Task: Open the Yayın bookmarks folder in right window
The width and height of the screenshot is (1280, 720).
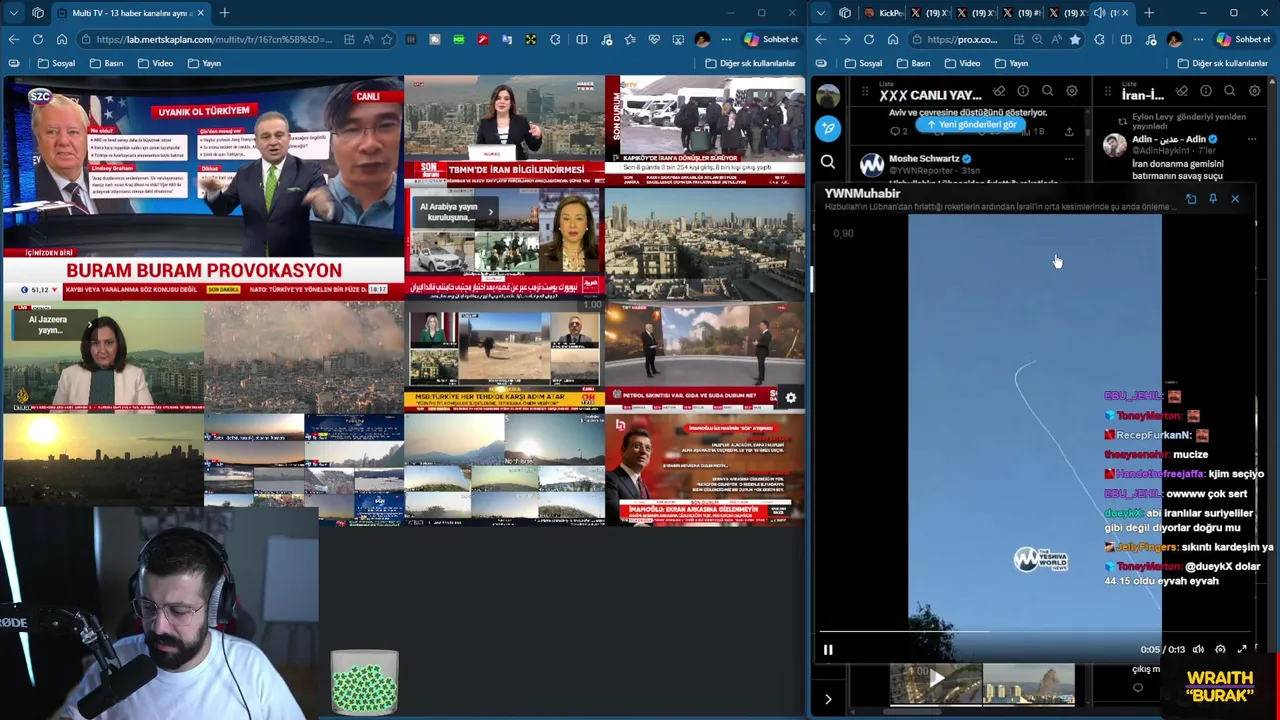Action: coord(1011,63)
